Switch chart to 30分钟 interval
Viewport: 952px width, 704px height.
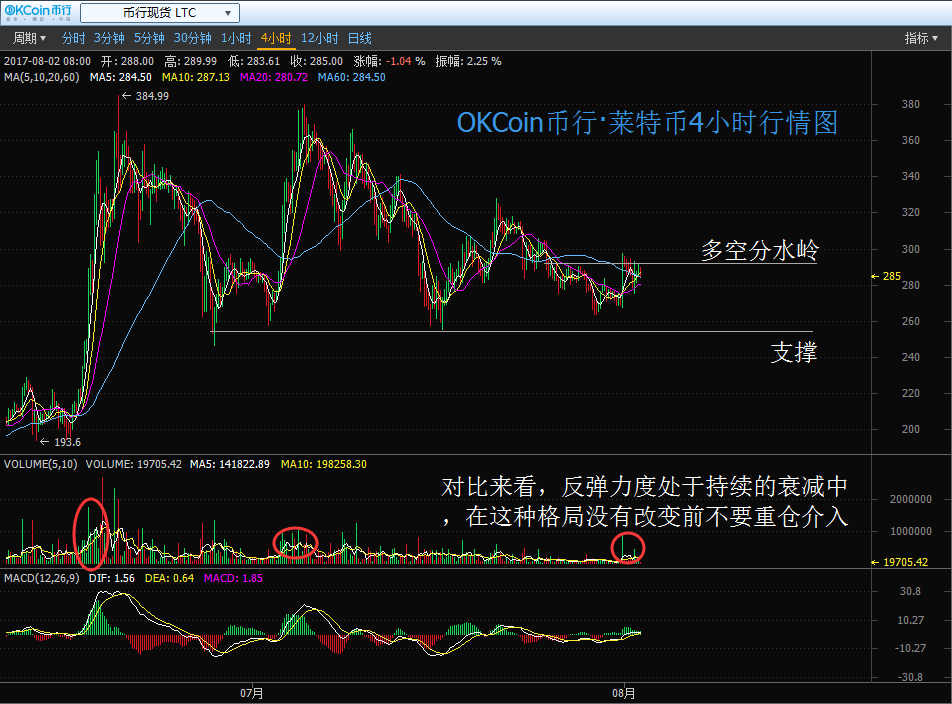point(192,38)
